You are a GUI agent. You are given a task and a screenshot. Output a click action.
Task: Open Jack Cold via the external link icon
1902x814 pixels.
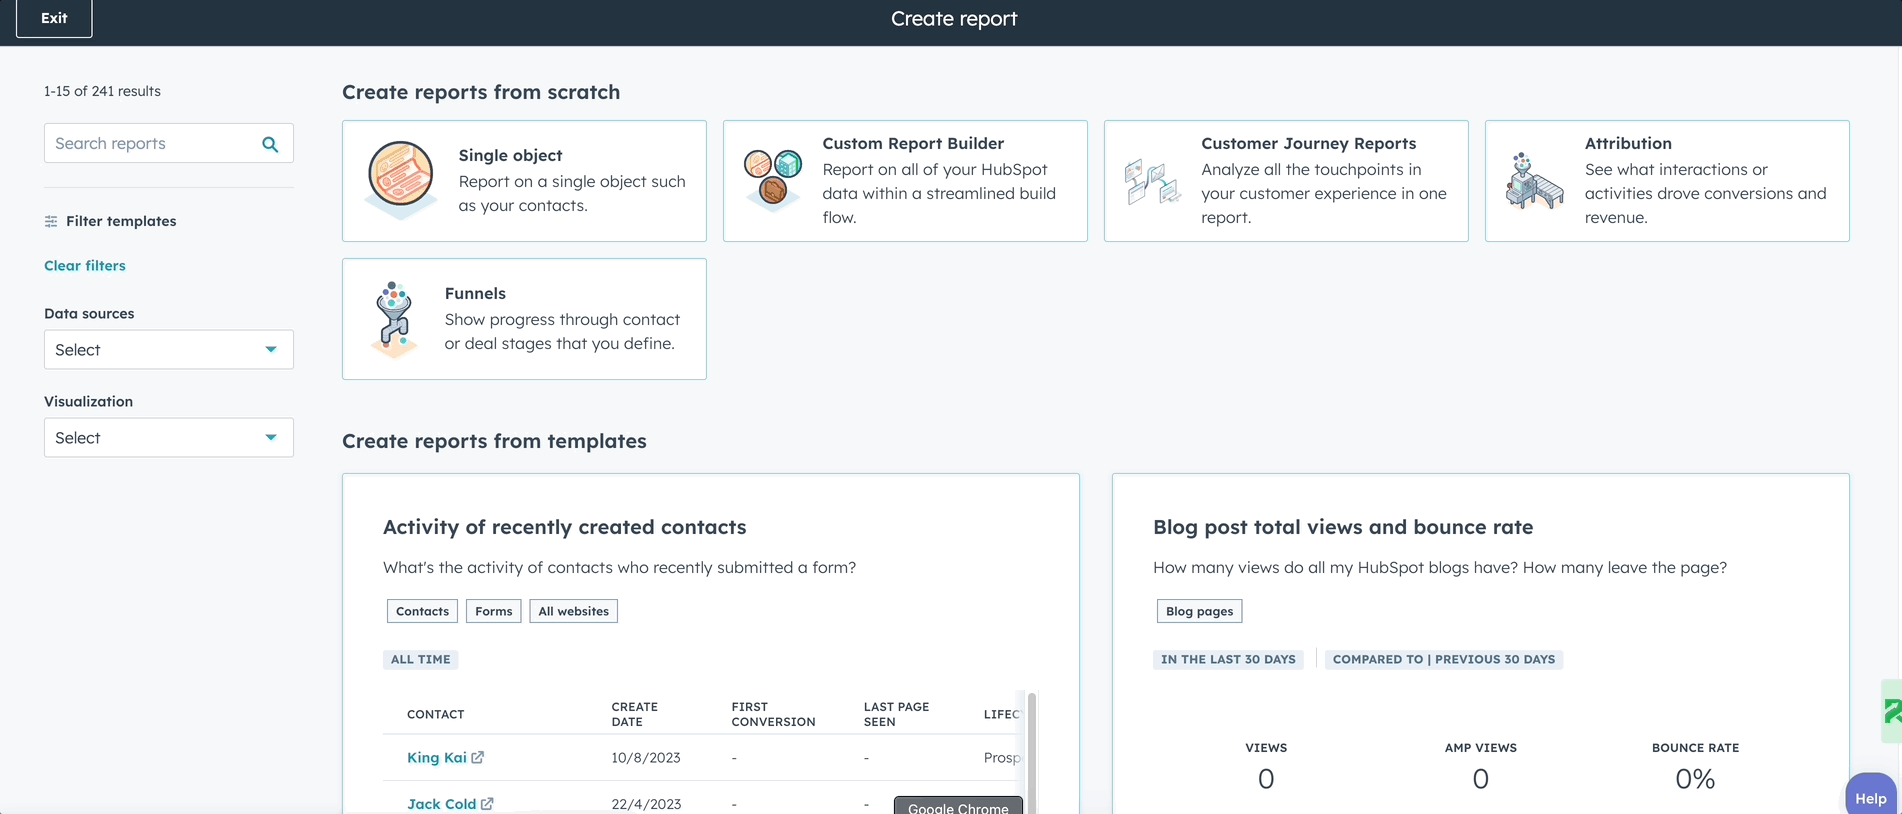click(487, 803)
